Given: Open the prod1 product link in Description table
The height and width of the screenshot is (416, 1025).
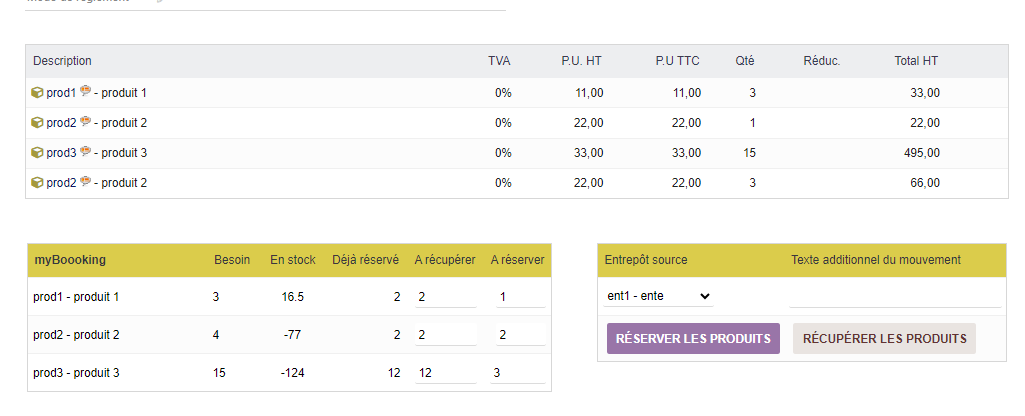Looking at the screenshot, I should [x=60, y=93].
